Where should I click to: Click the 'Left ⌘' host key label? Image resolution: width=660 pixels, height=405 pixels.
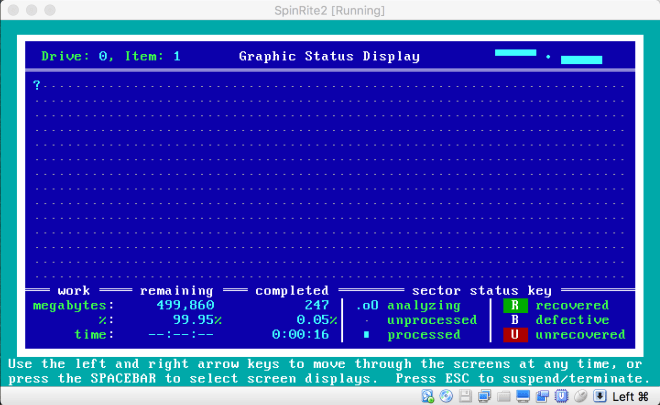click(631, 396)
